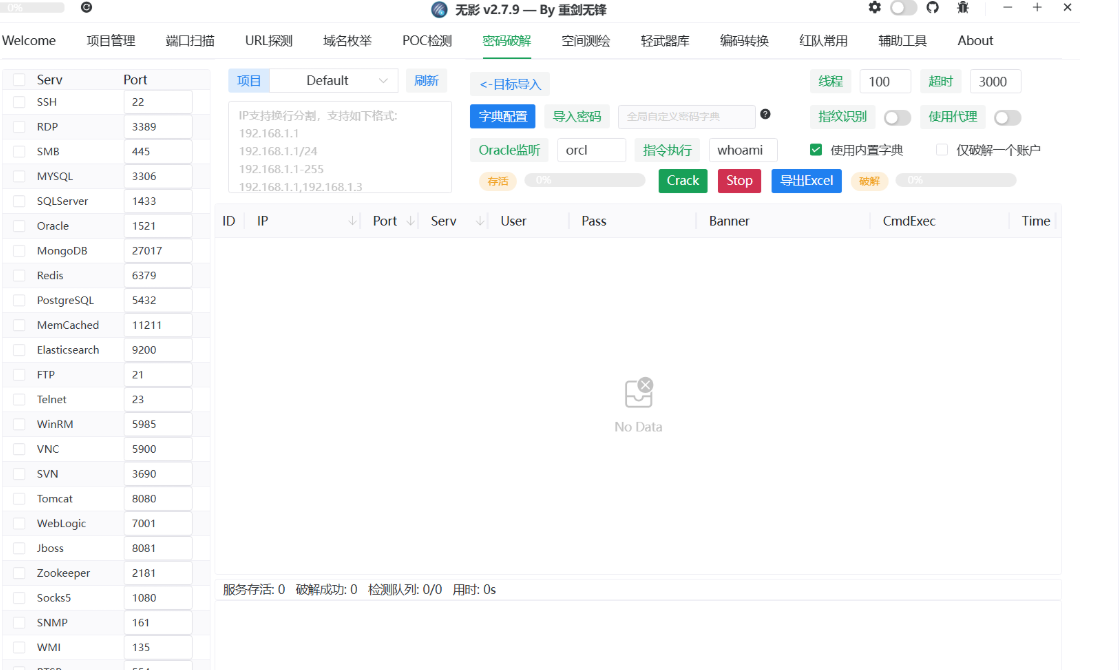Open the Default project dropdown

(x=334, y=81)
